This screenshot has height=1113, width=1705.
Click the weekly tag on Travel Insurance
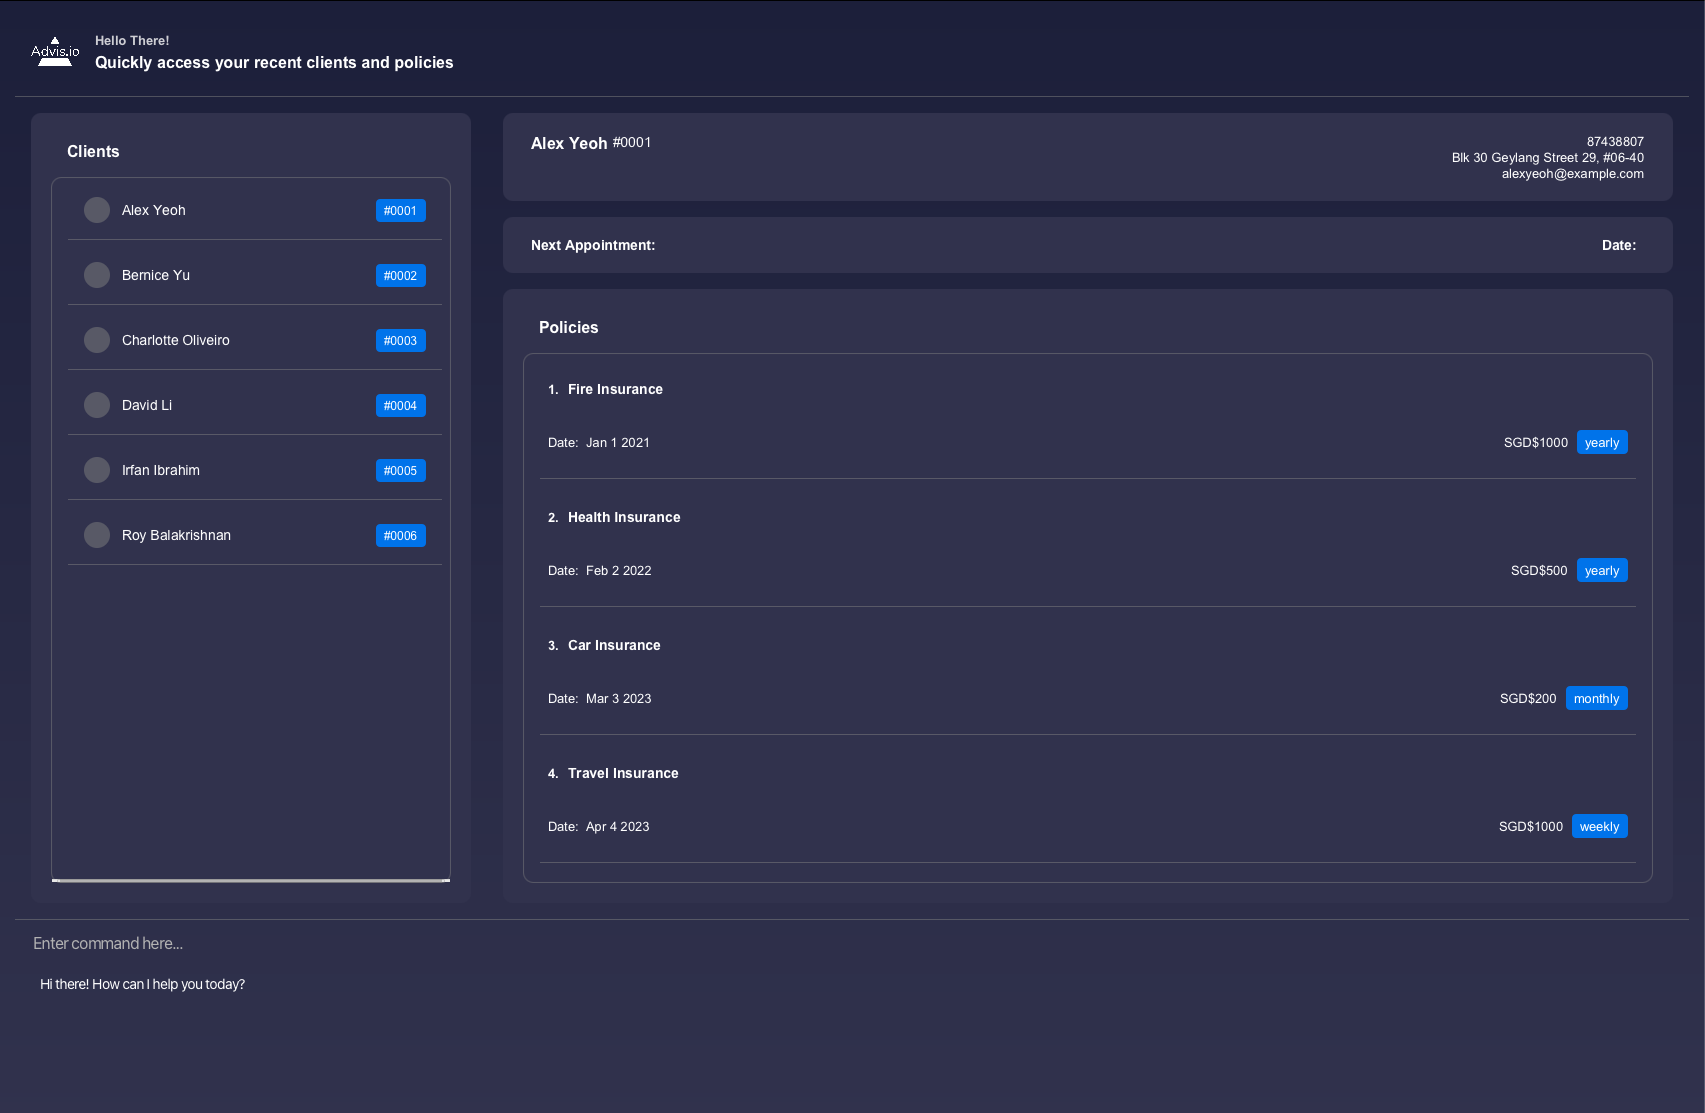pyautogui.click(x=1600, y=826)
